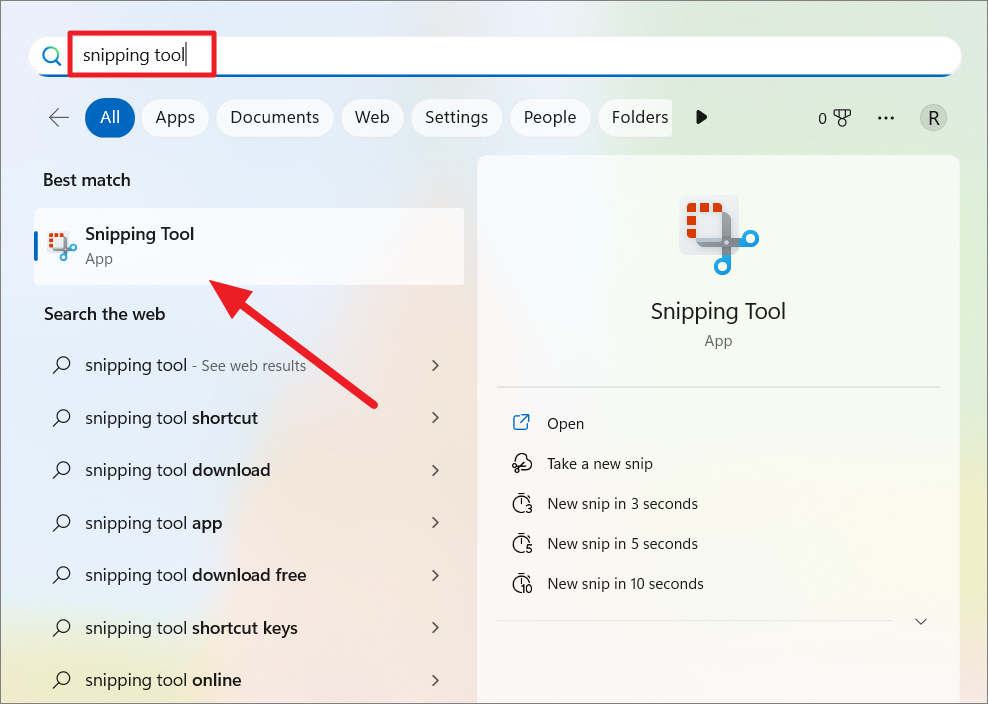The image size is (988, 704).
Task: Open the three-dot more options menu
Action: click(886, 118)
